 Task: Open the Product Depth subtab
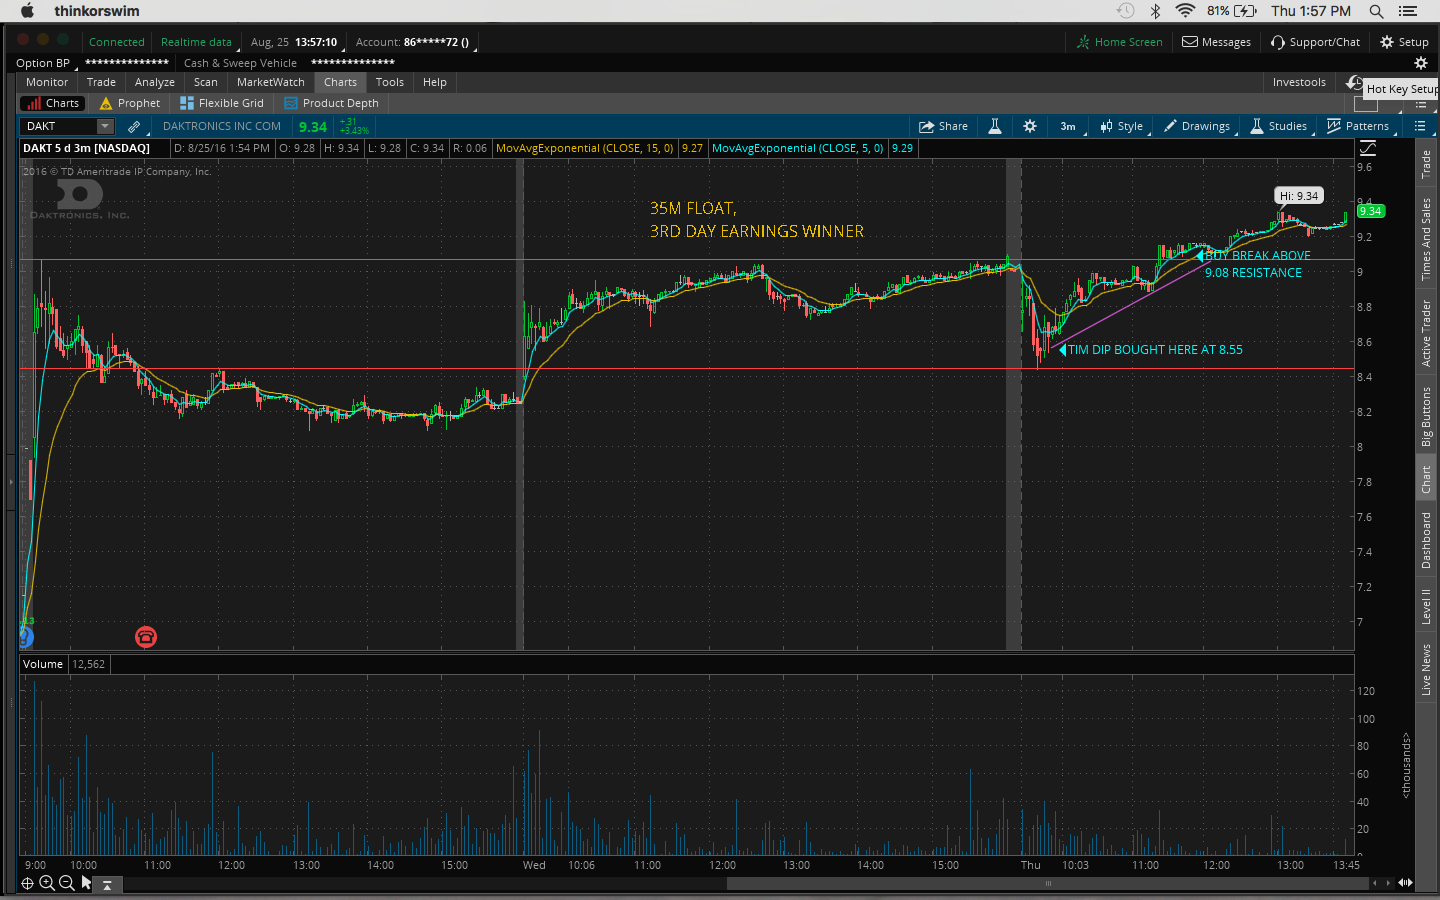pos(331,103)
